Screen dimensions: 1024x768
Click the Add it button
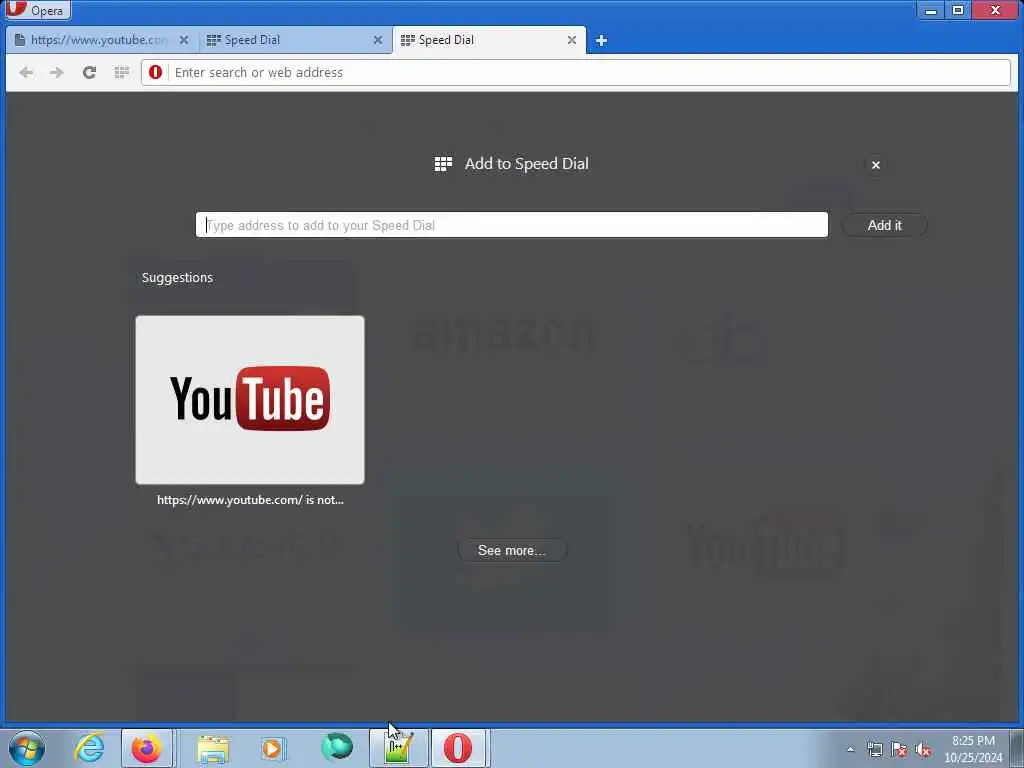tap(884, 225)
